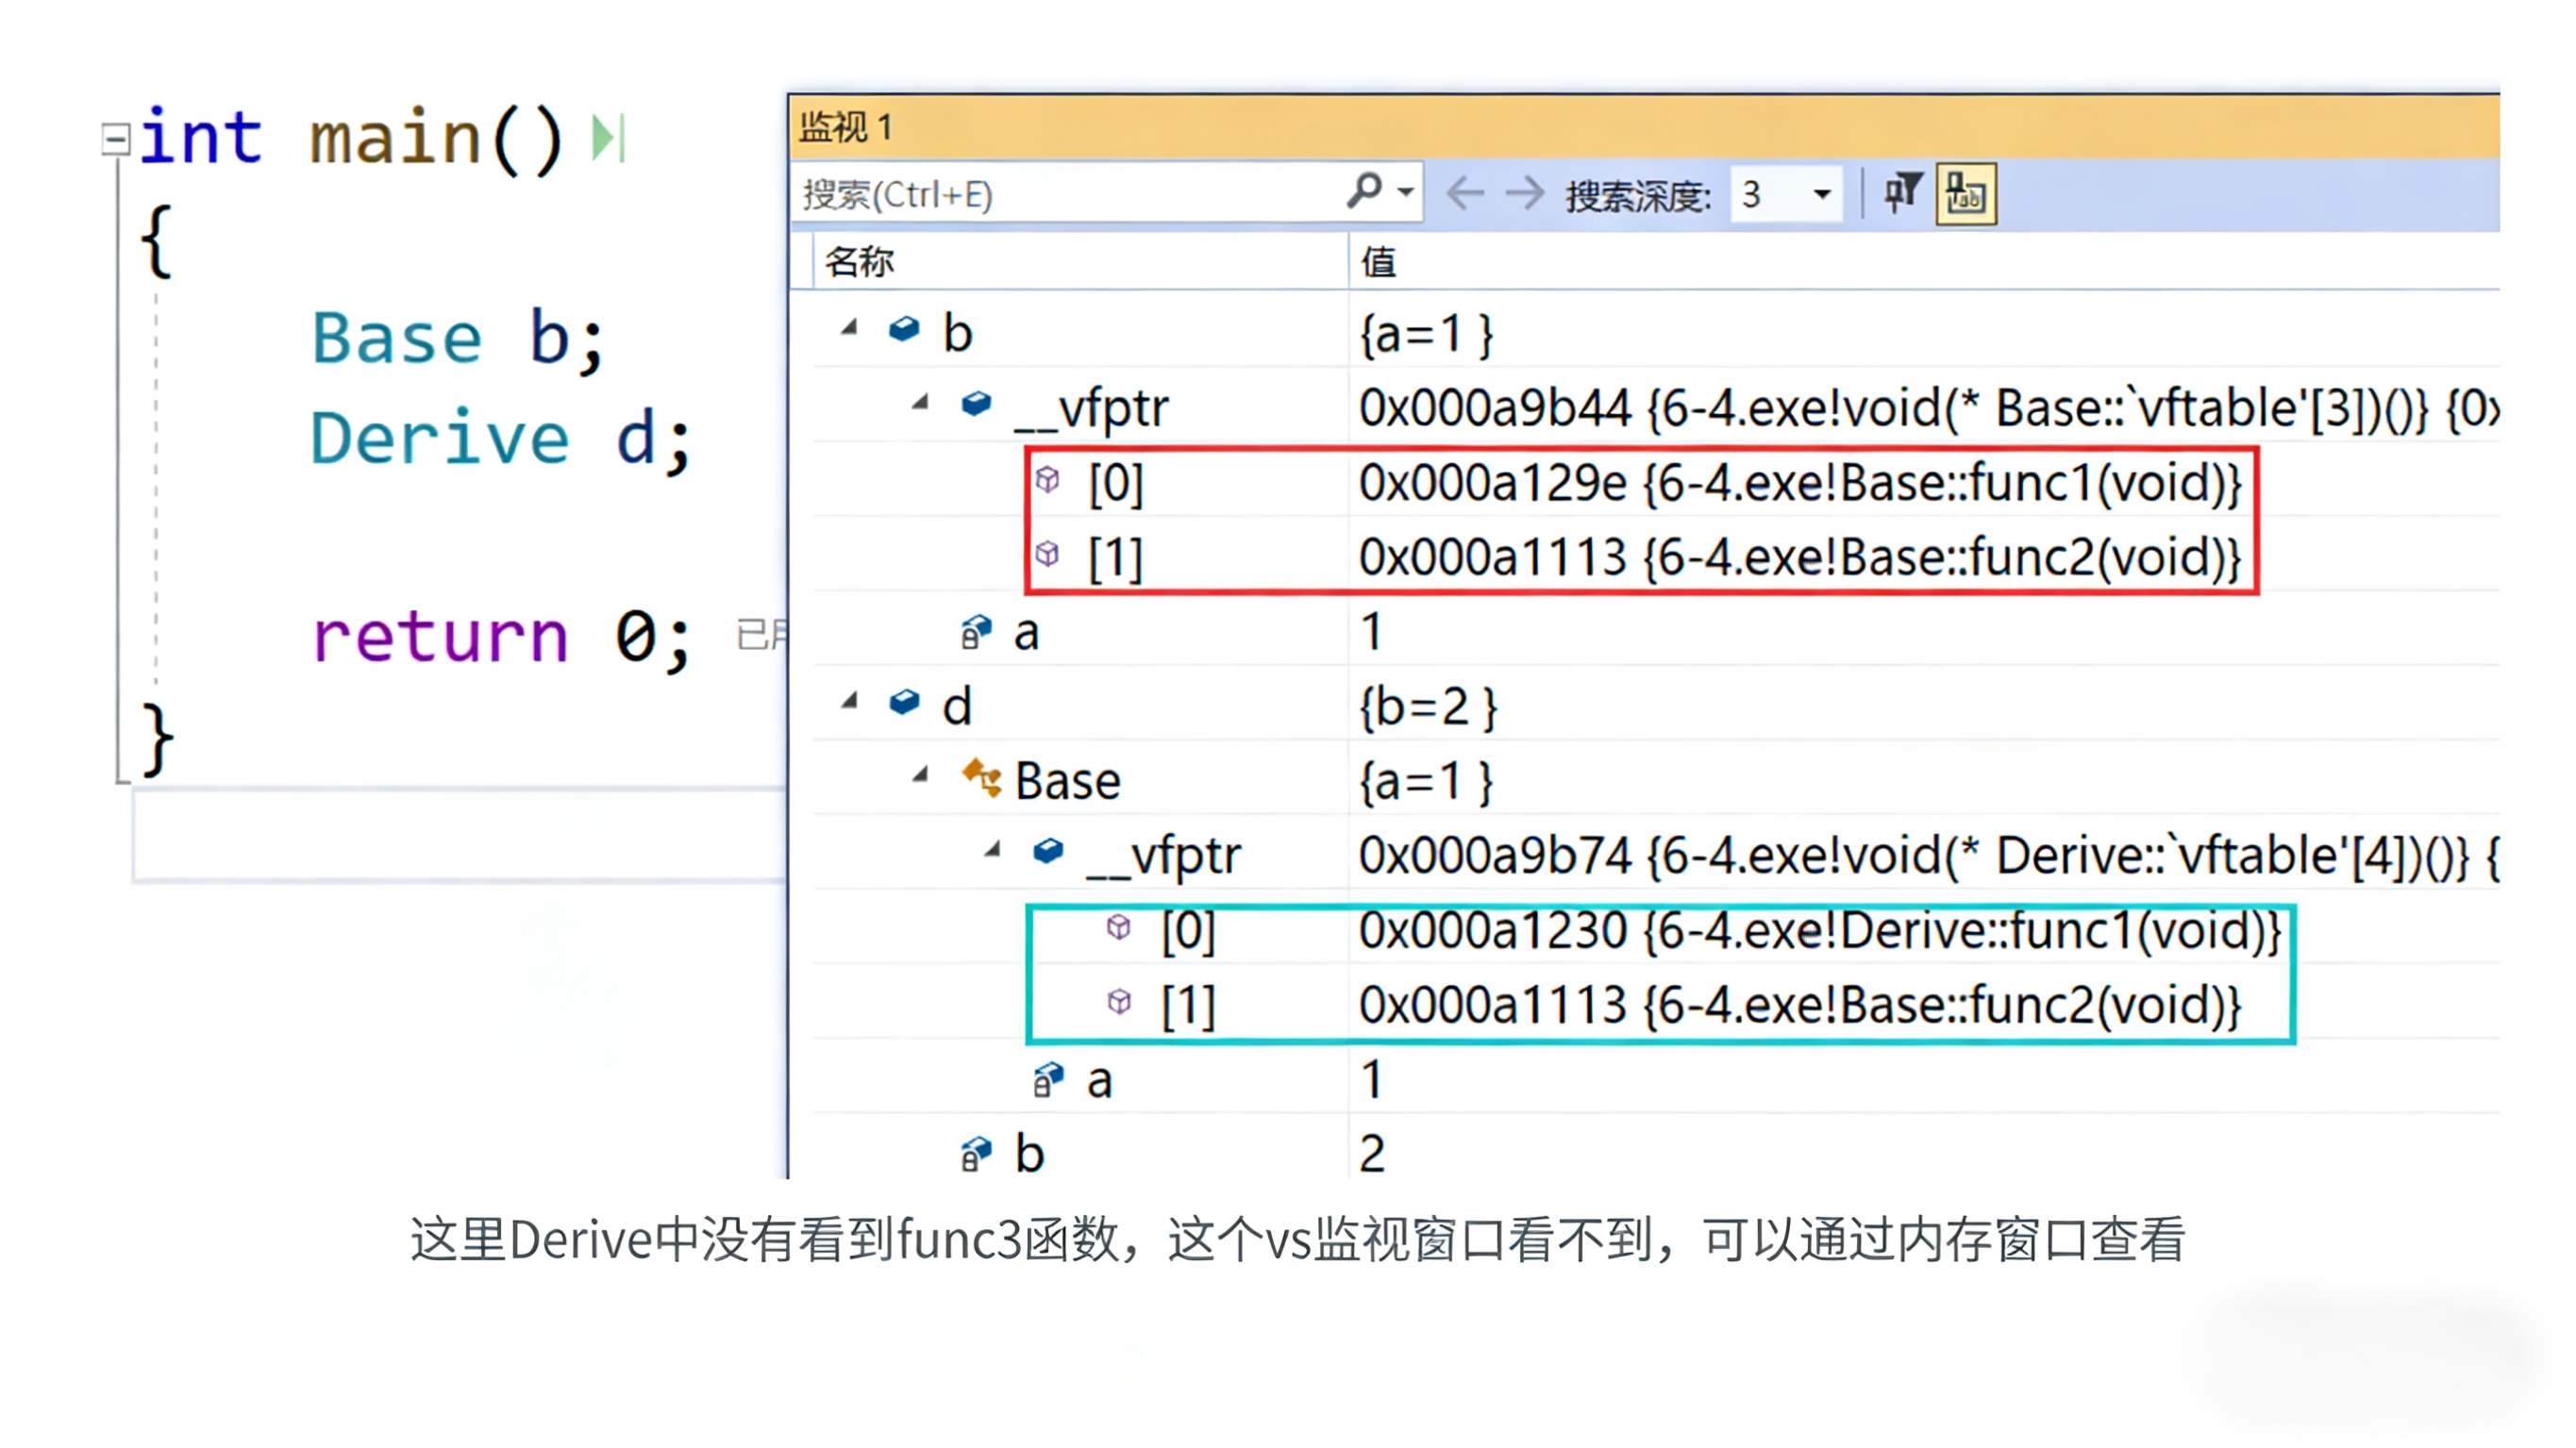Open the search depth dropdown
This screenshot has height=1448, width=2576.
[1822, 194]
